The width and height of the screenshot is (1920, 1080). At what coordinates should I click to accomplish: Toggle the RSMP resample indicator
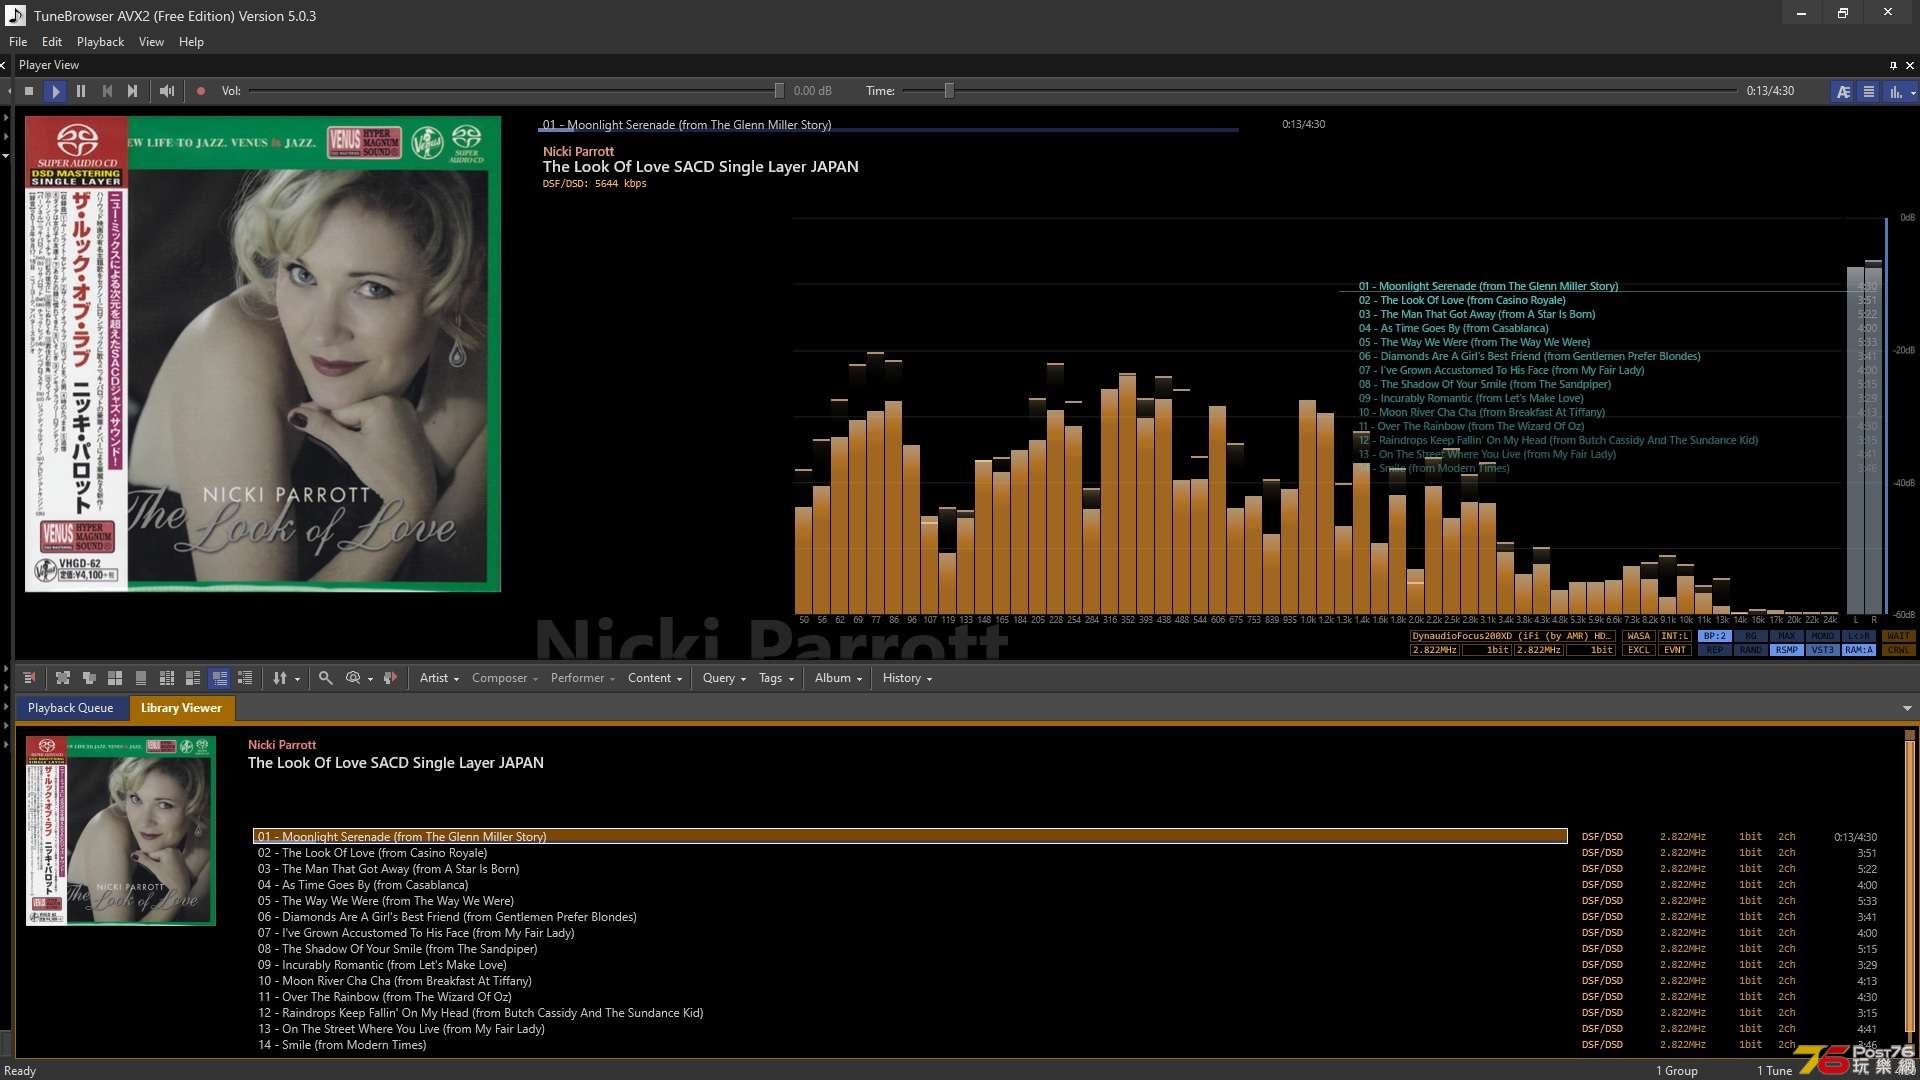pyautogui.click(x=1787, y=650)
